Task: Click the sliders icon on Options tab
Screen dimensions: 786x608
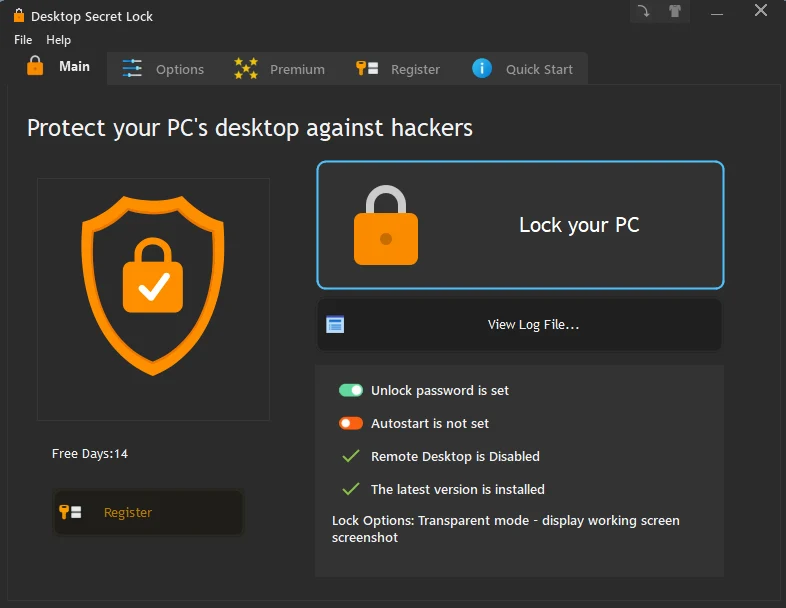Action: (x=132, y=68)
